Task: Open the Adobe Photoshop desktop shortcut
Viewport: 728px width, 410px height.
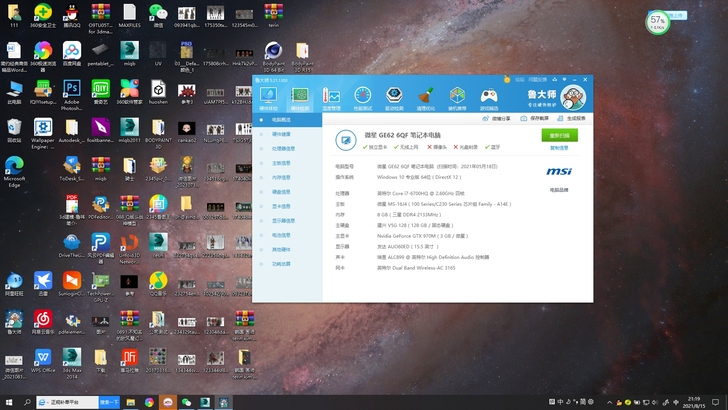Action: [72, 95]
